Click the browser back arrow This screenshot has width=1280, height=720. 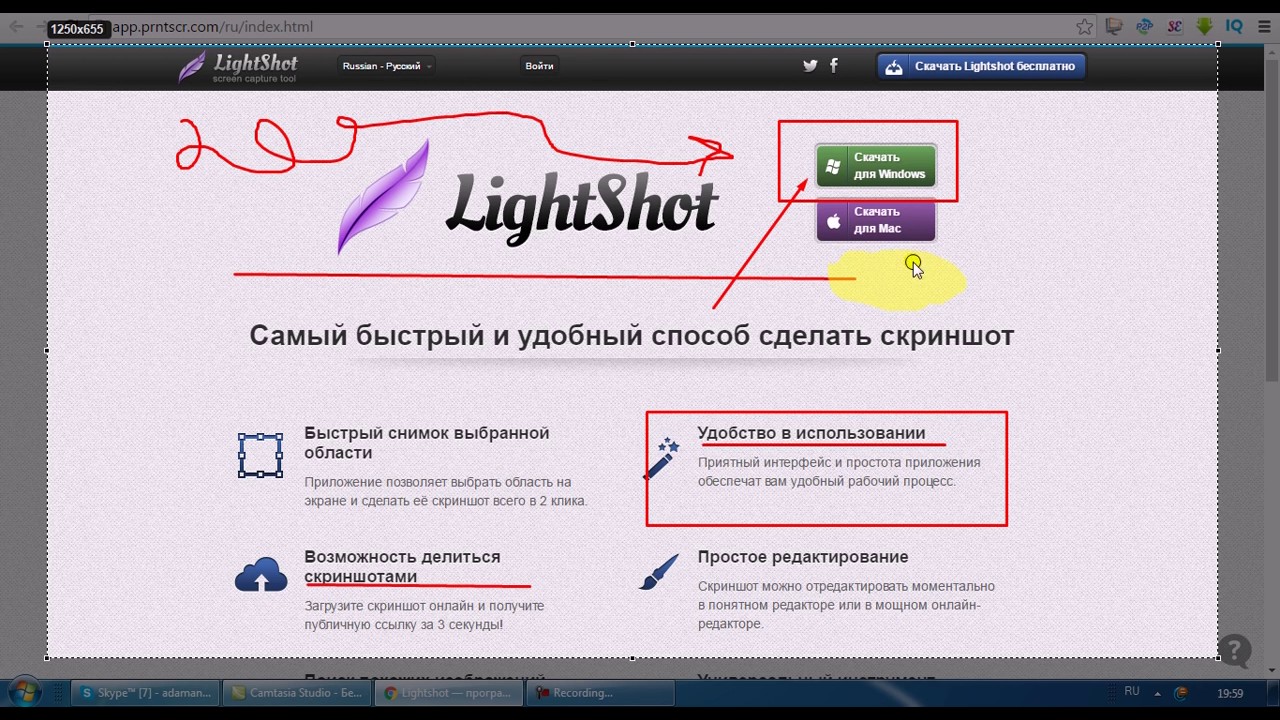[x=16, y=27]
